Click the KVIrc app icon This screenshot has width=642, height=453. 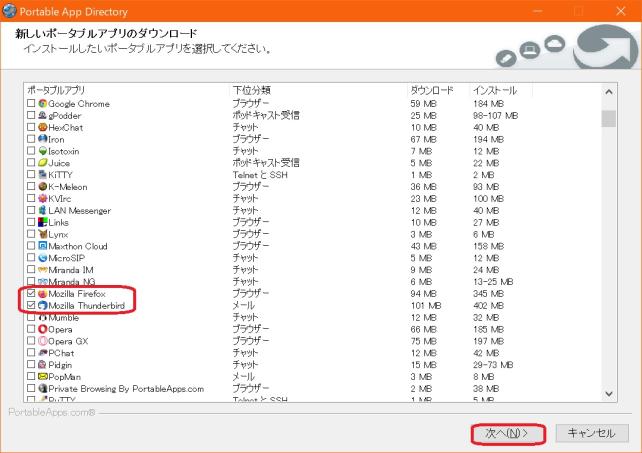[43, 198]
